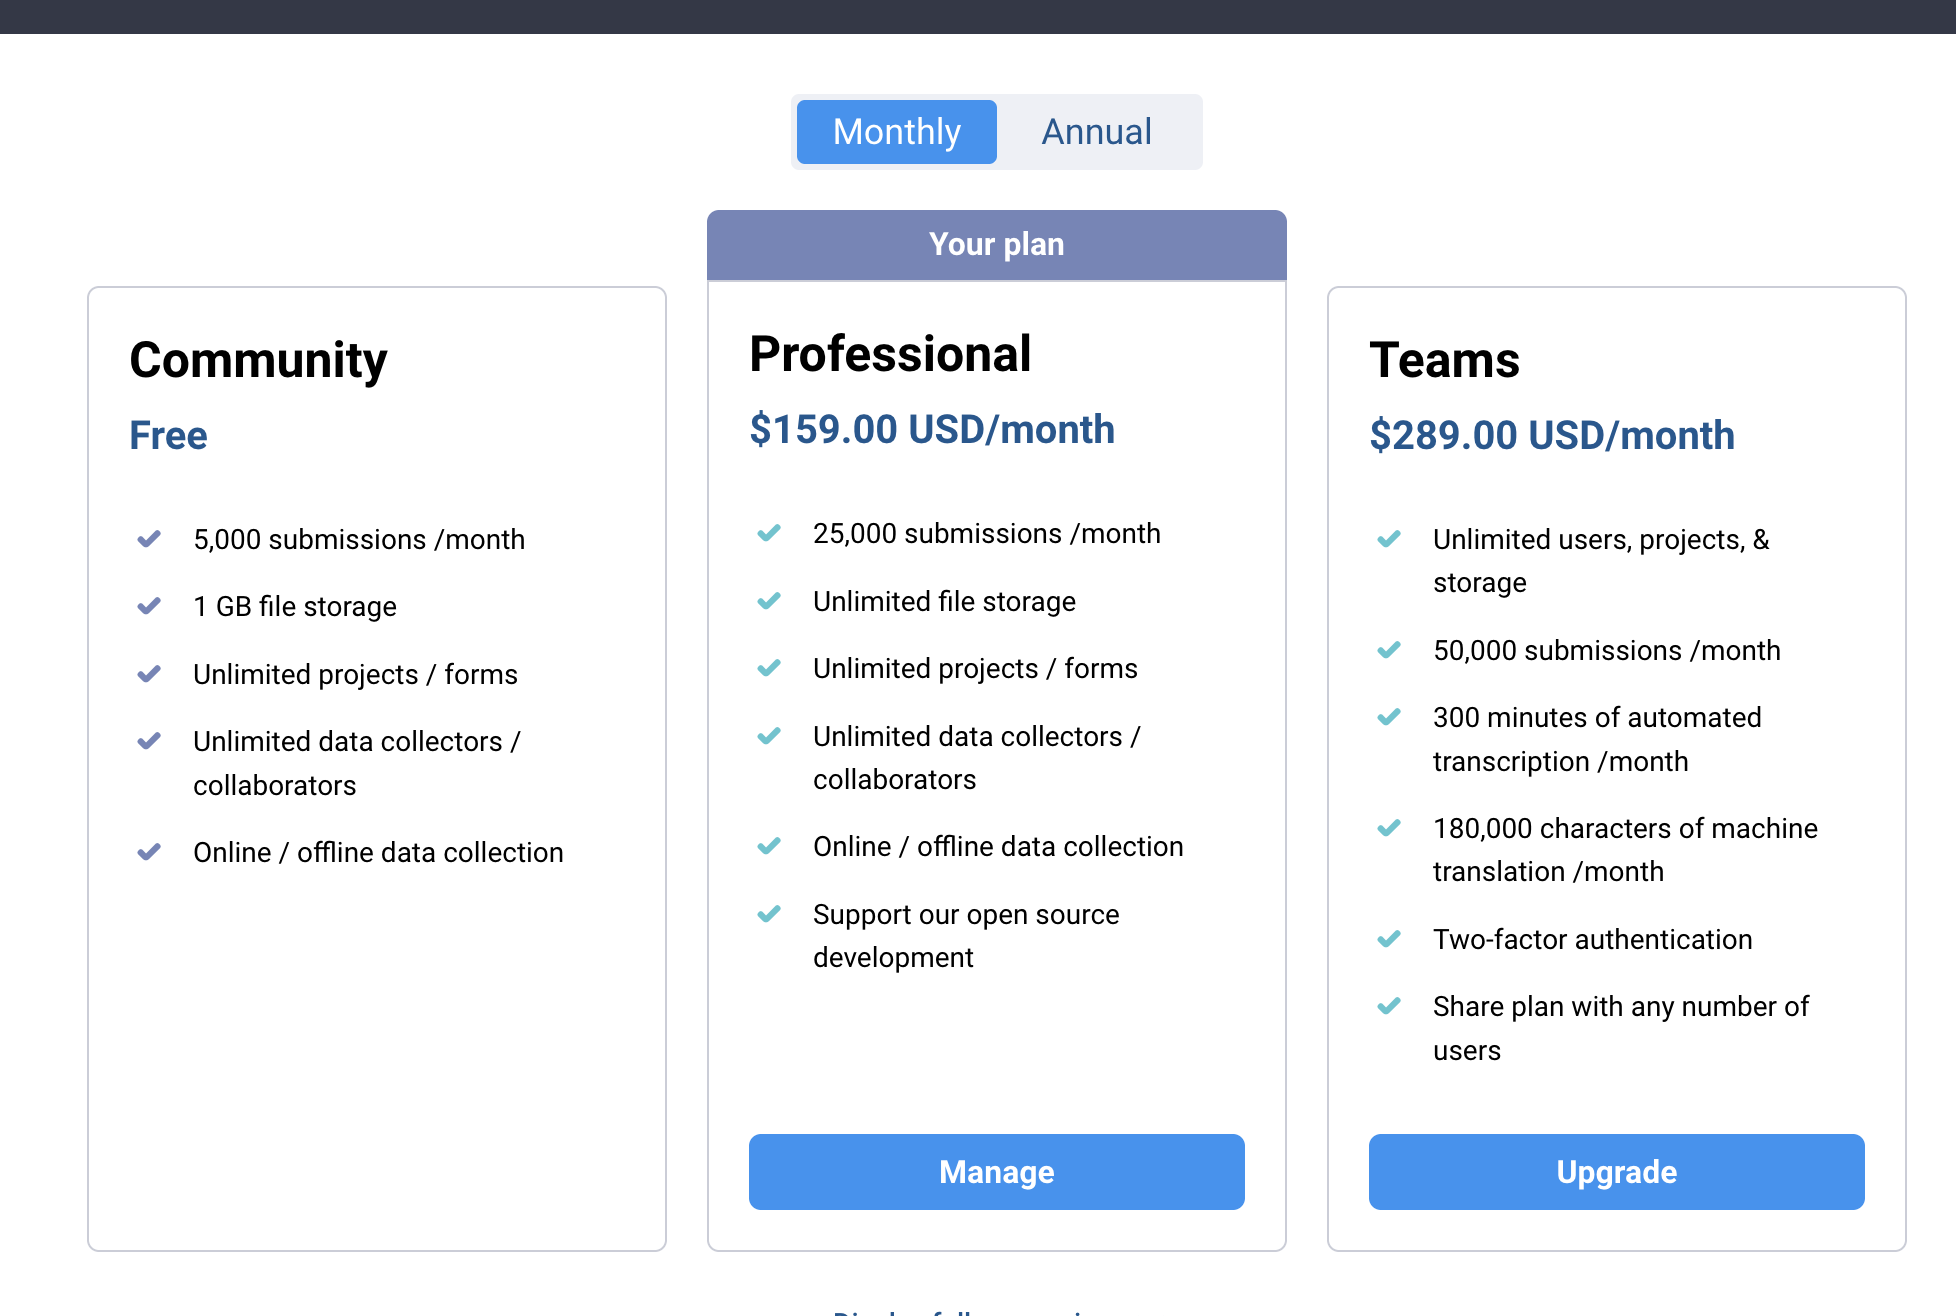Click checkmark beside 300 minutes of automated transcription
The width and height of the screenshot is (1956, 1316).
coord(1389,717)
